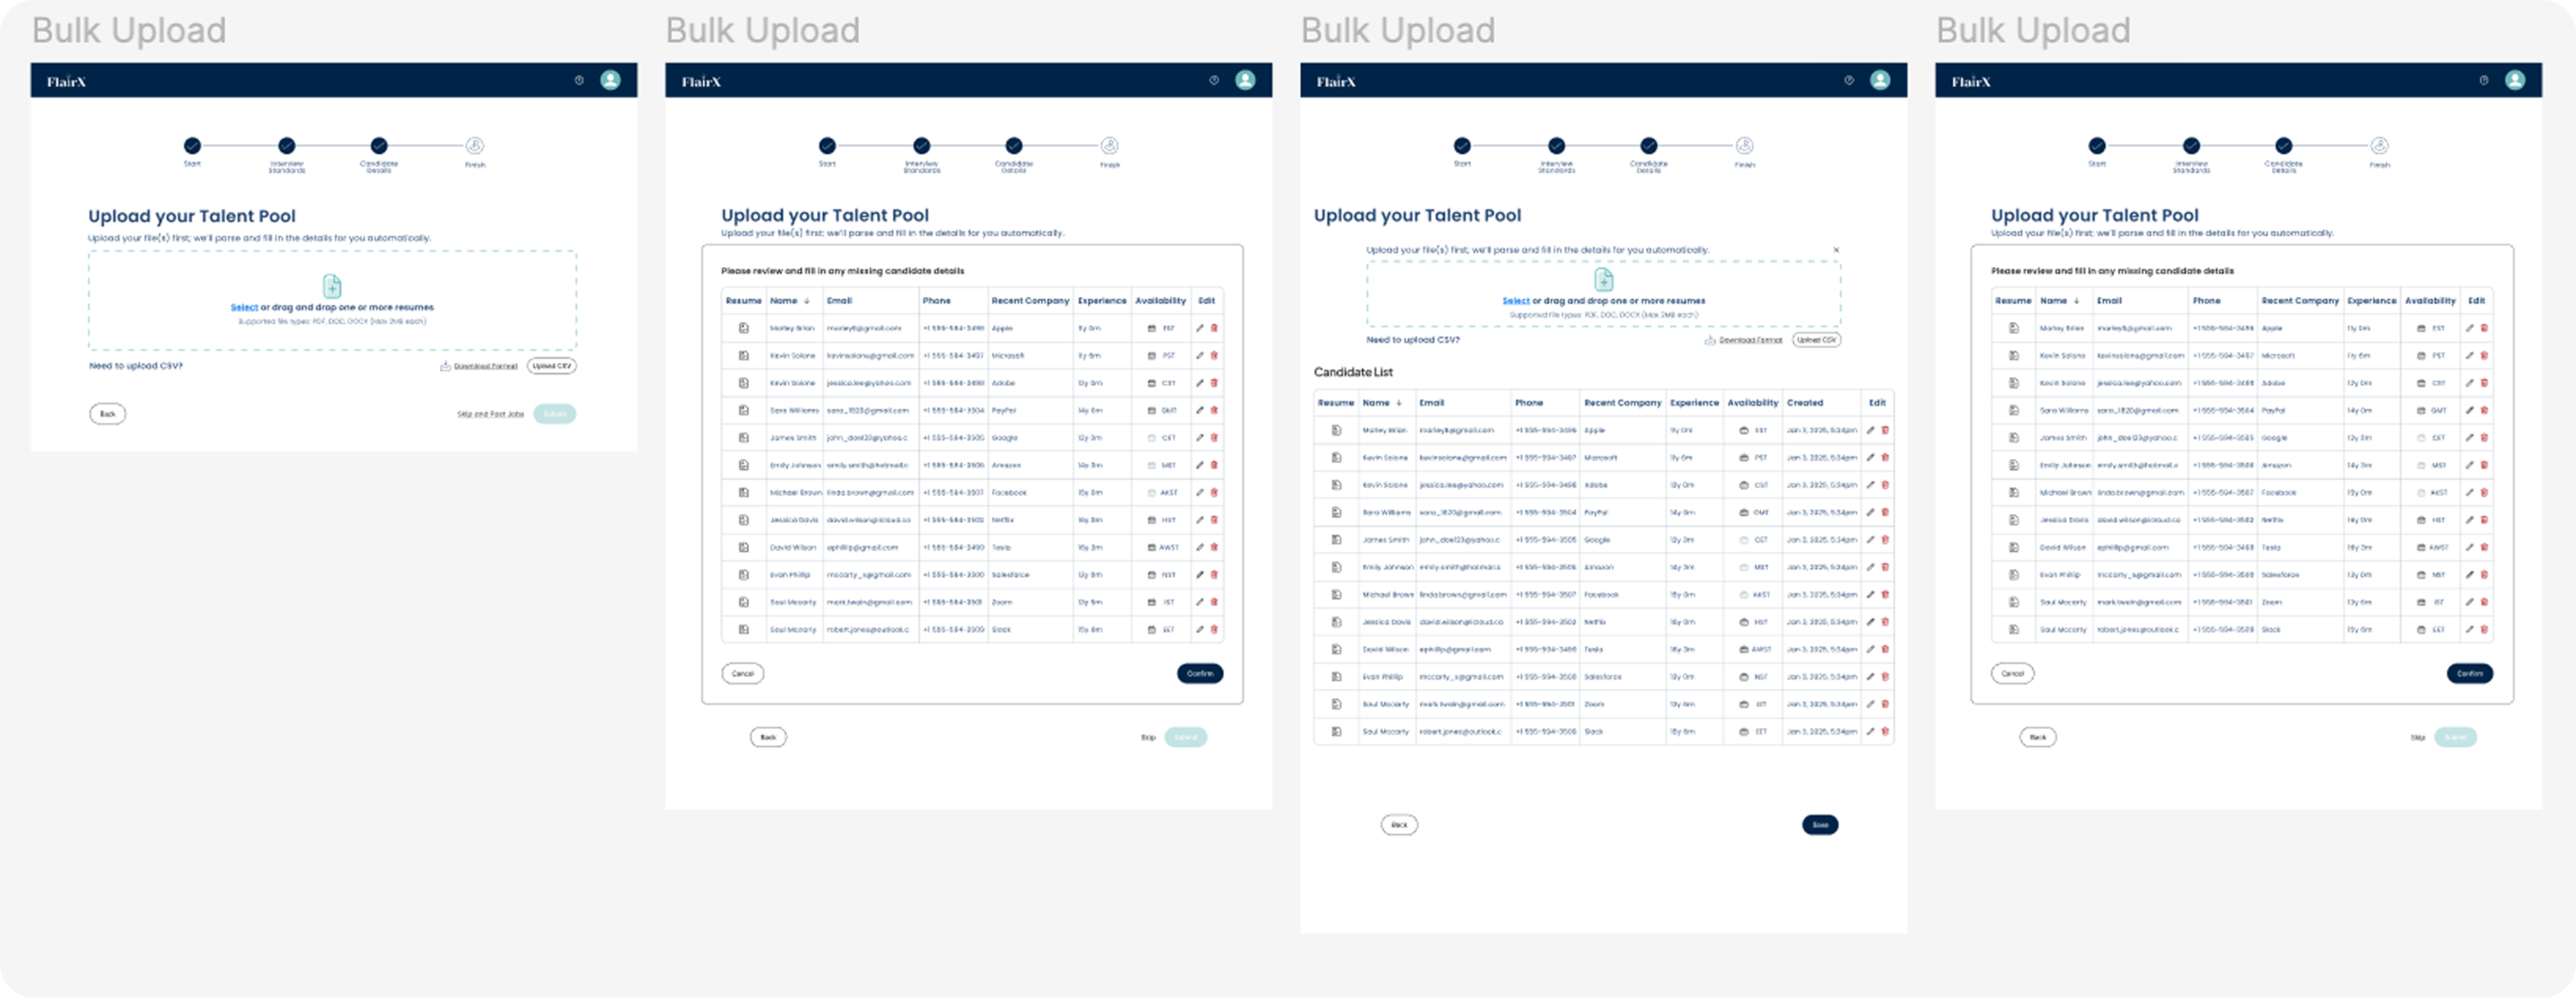This screenshot has width=2576, height=998.
Task: Open the resume file of the Google row, second frame
Action: pos(744,437)
